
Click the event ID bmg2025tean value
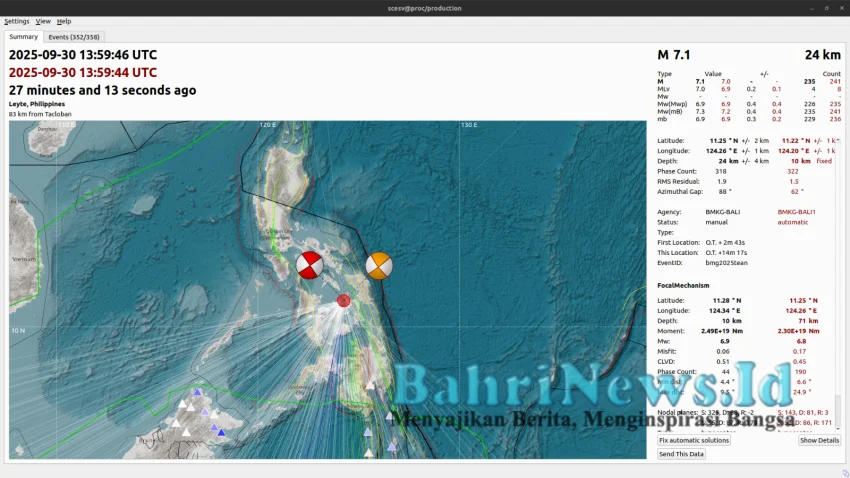(726, 263)
